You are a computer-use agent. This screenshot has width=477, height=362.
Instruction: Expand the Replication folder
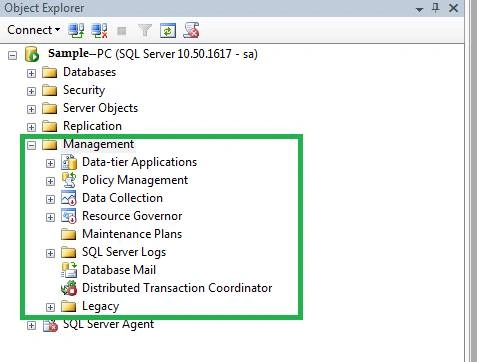[x=31, y=127]
